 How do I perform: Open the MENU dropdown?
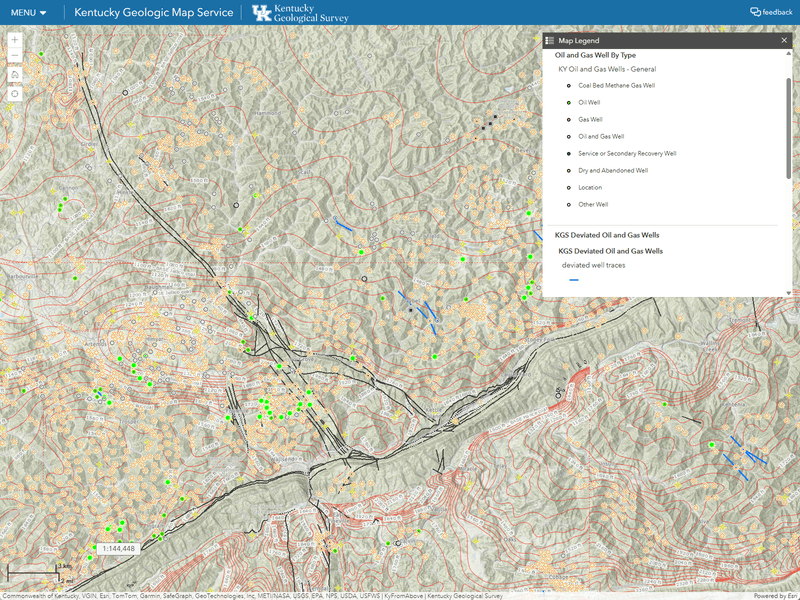tap(27, 12)
